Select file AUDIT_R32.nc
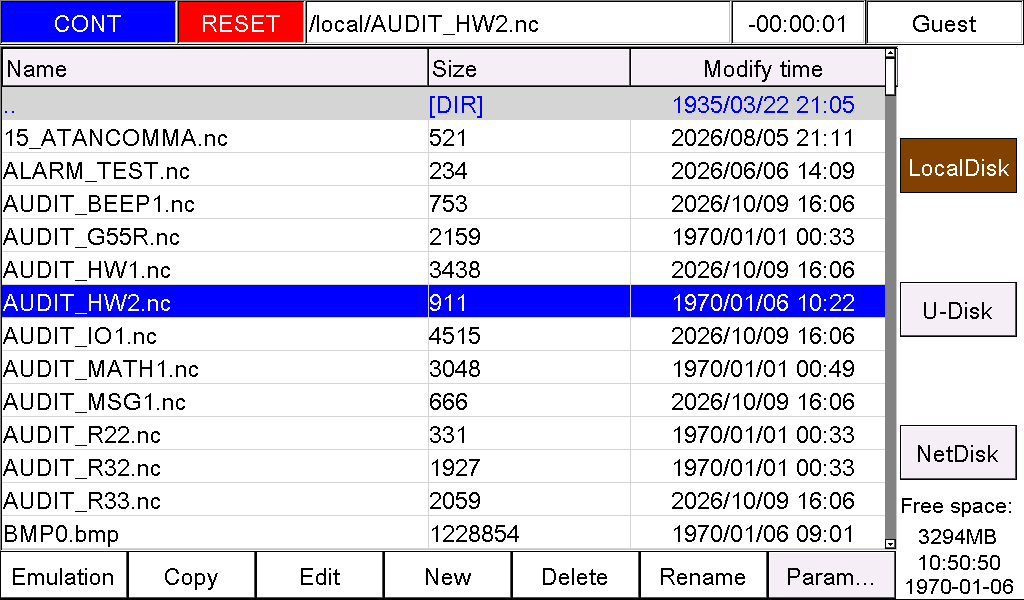 [x=443, y=467]
